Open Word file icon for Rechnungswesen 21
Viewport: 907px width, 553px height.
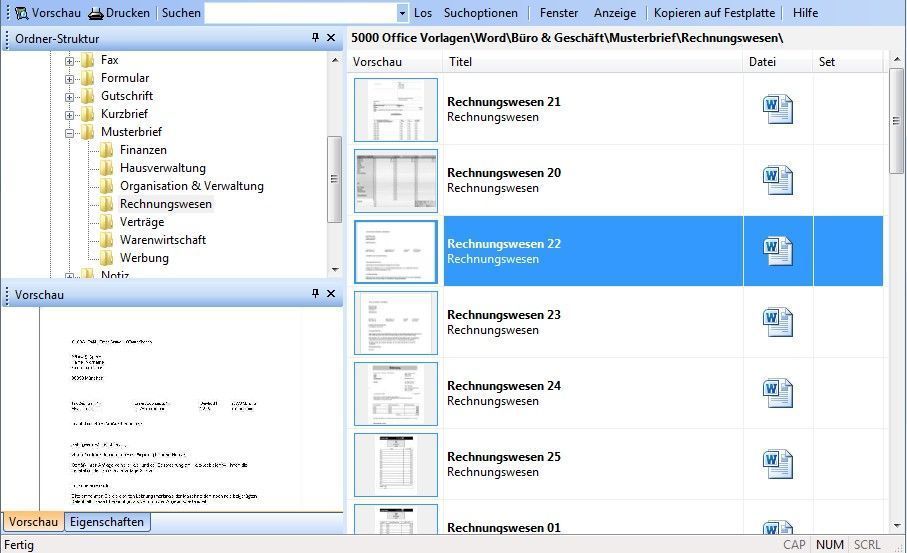(x=777, y=108)
